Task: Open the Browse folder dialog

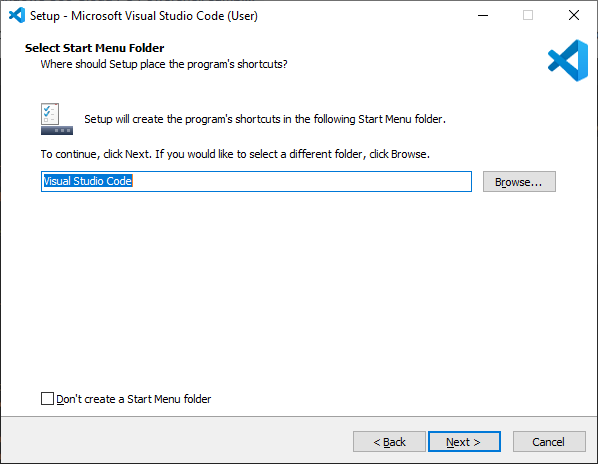Action: click(519, 181)
